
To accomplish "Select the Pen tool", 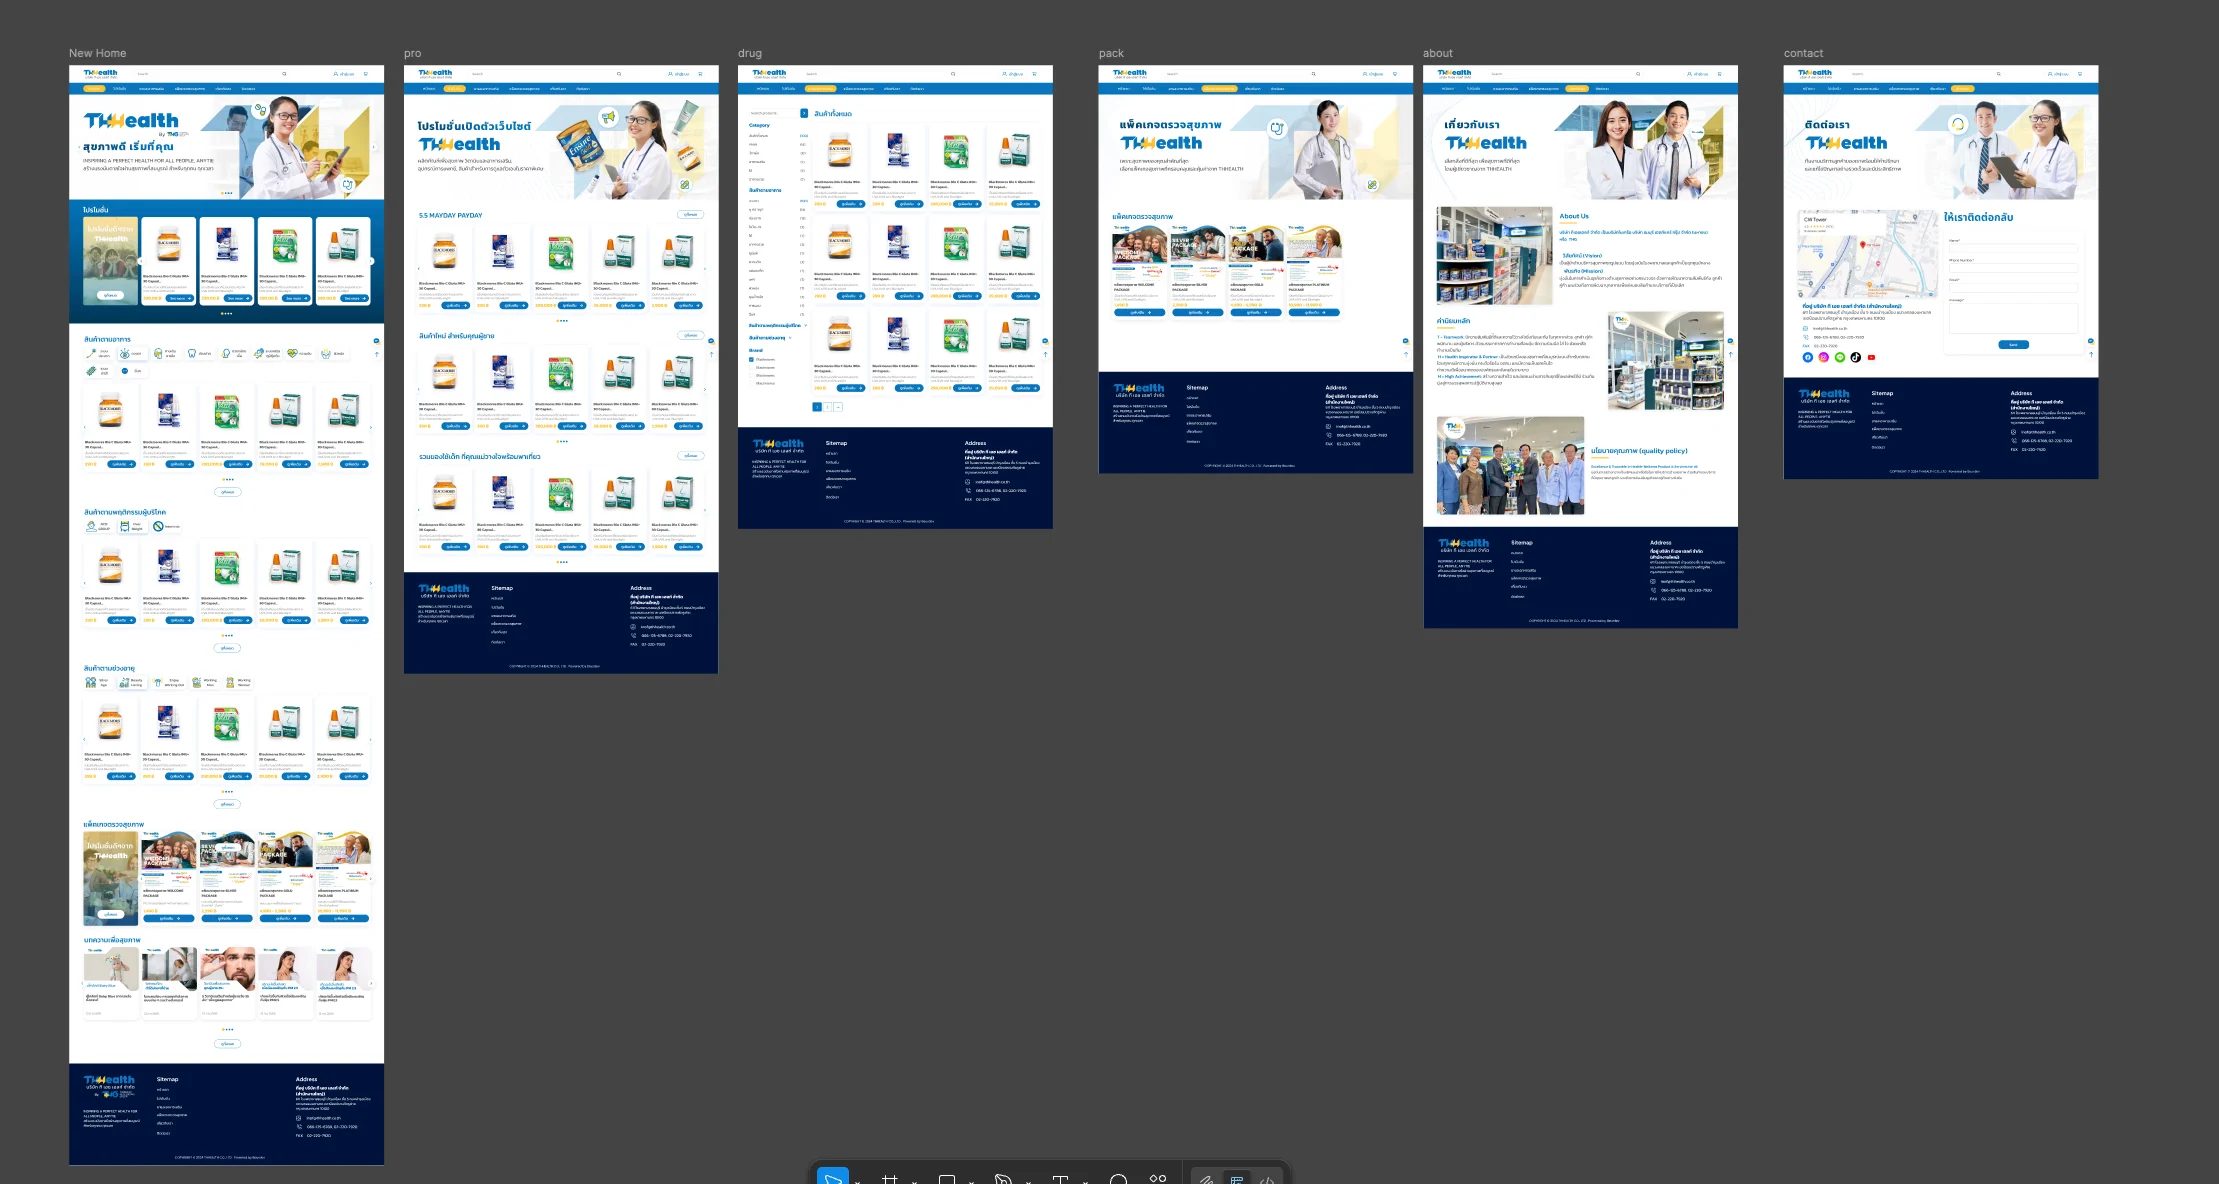I will tap(1003, 1180).
